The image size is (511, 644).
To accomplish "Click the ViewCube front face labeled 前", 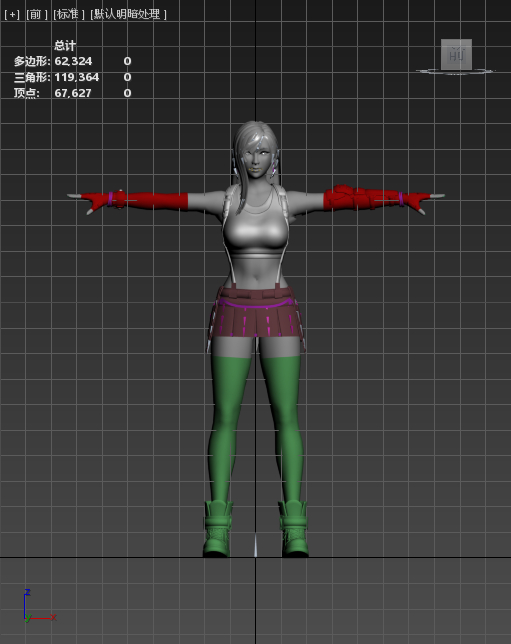I will coord(456,54).
